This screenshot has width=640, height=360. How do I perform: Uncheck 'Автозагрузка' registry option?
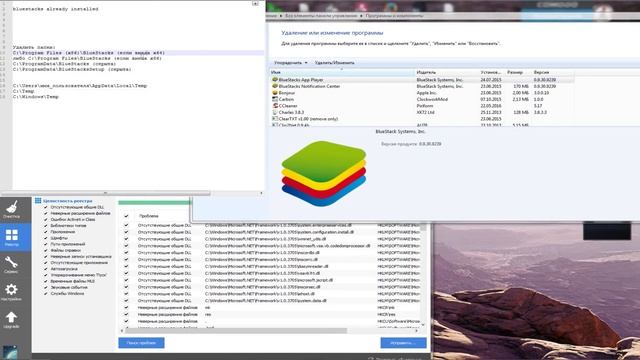click(x=46, y=269)
